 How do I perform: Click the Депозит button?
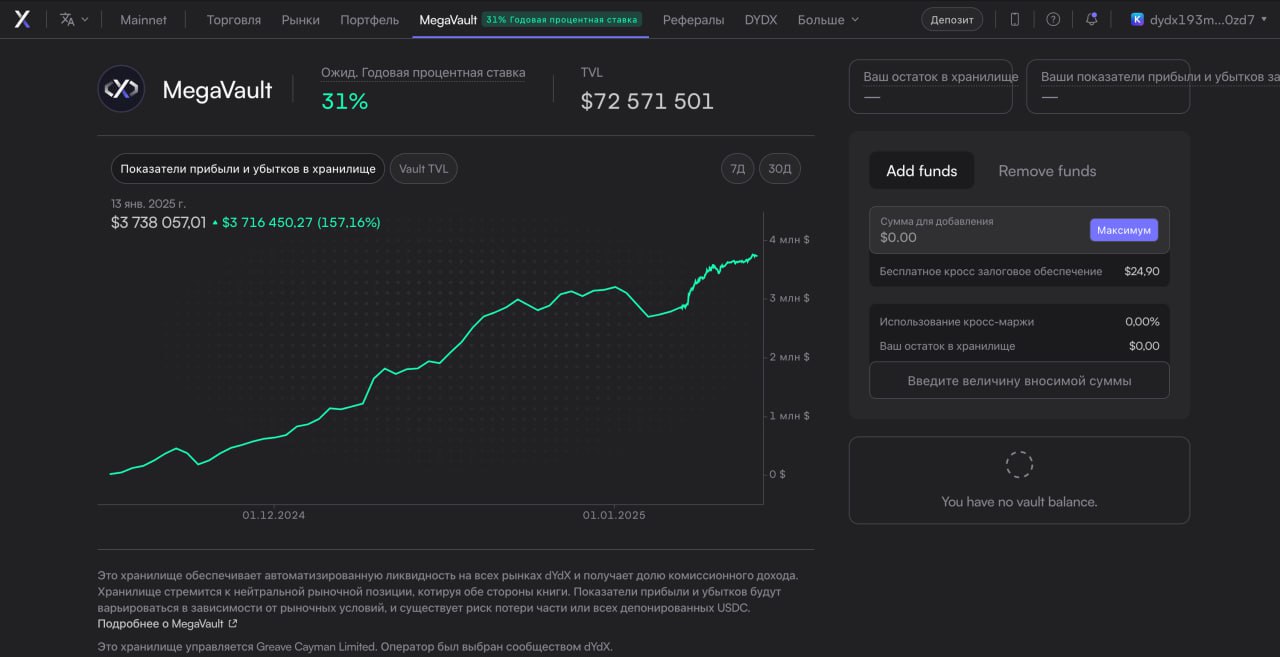[x=951, y=19]
